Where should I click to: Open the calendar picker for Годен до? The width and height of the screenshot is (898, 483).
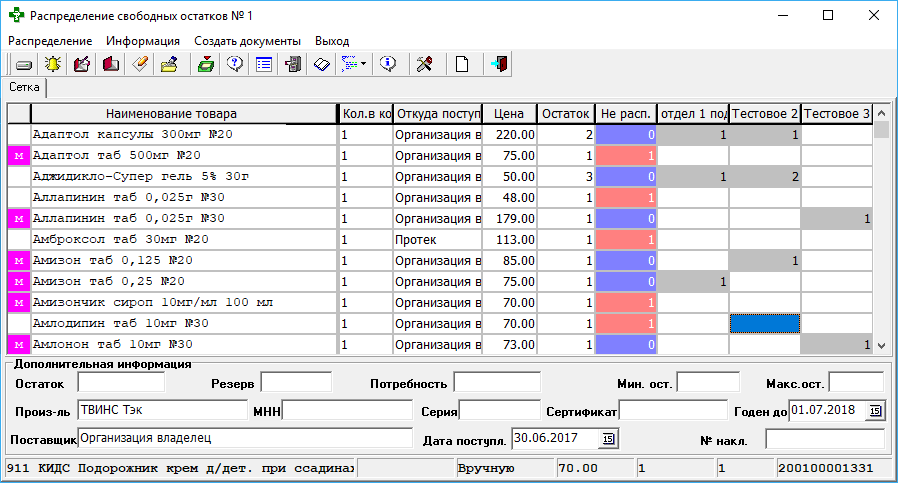(x=876, y=410)
